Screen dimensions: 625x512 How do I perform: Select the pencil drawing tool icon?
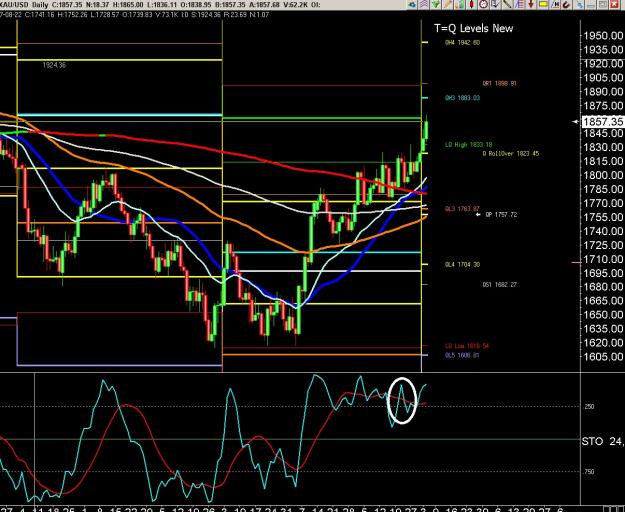click(x=447, y=4)
